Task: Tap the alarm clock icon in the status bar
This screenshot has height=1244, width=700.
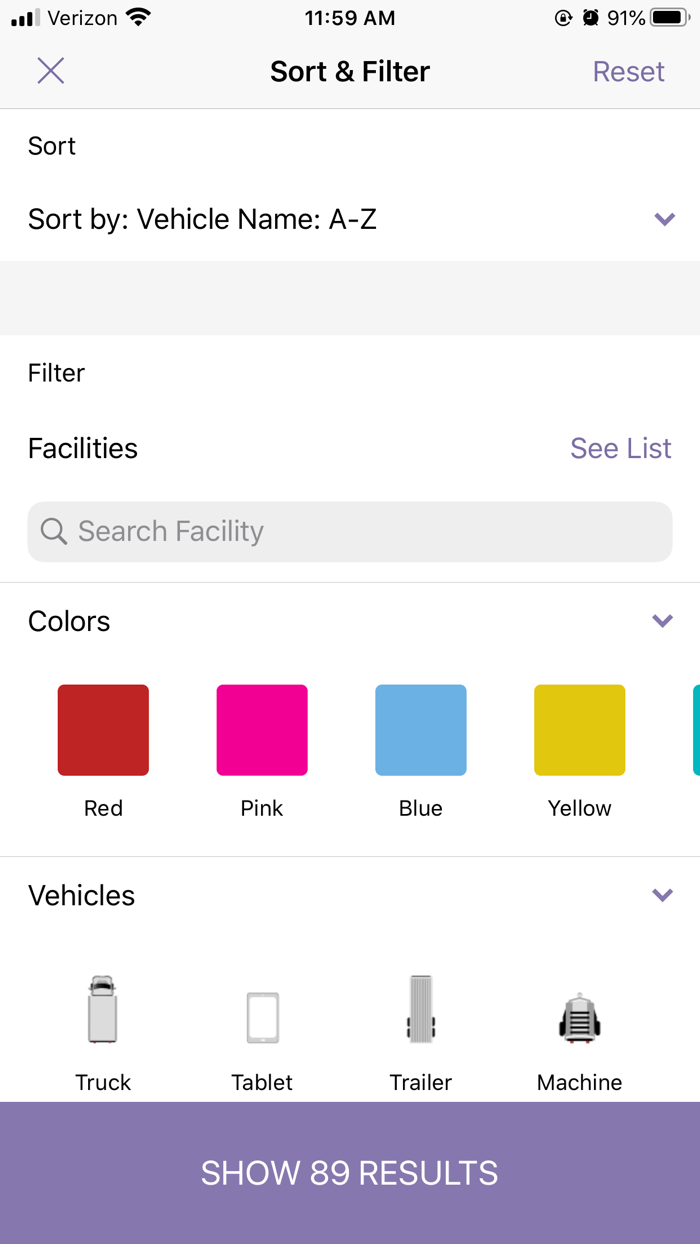Action: [589, 17]
